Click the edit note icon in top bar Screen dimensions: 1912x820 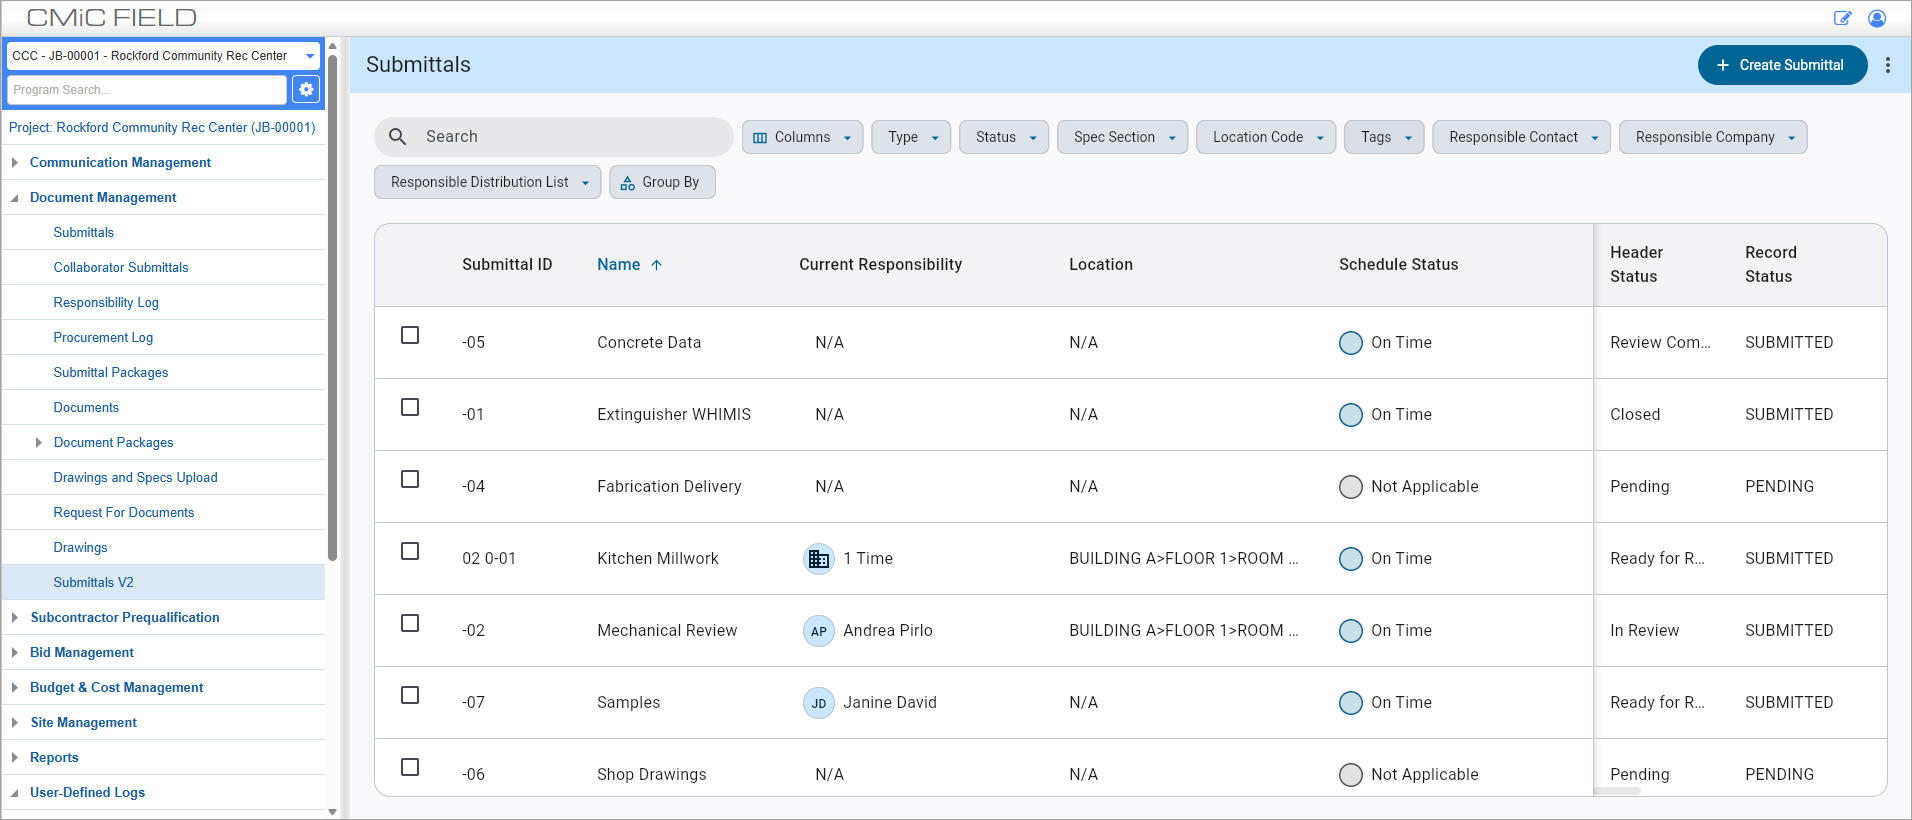tap(1842, 18)
